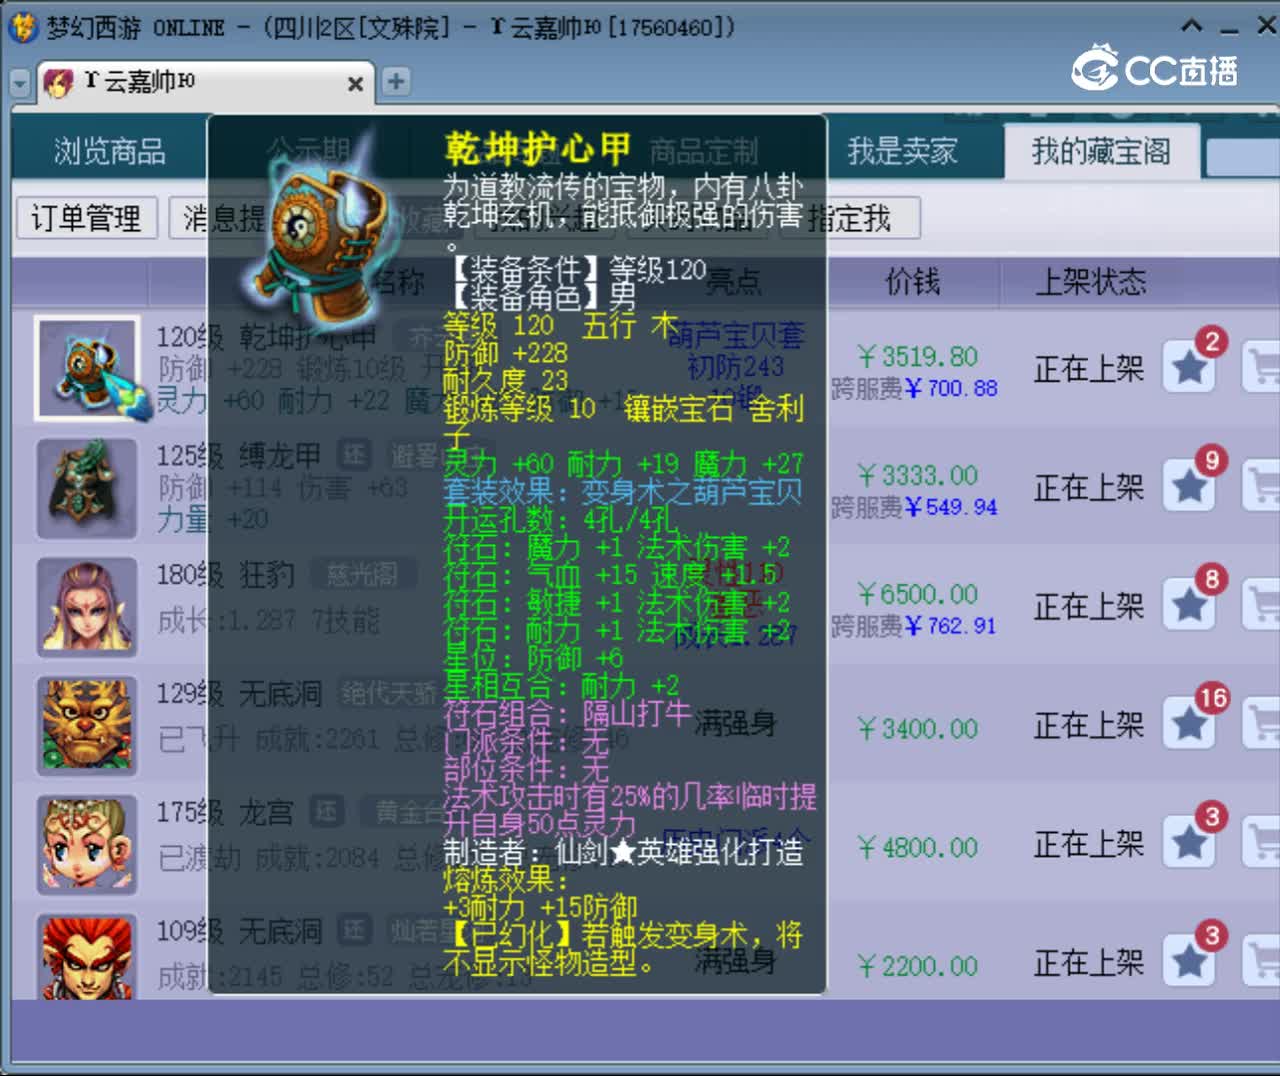Open 订单管理 order management
1280x1076 pixels.
click(87, 218)
